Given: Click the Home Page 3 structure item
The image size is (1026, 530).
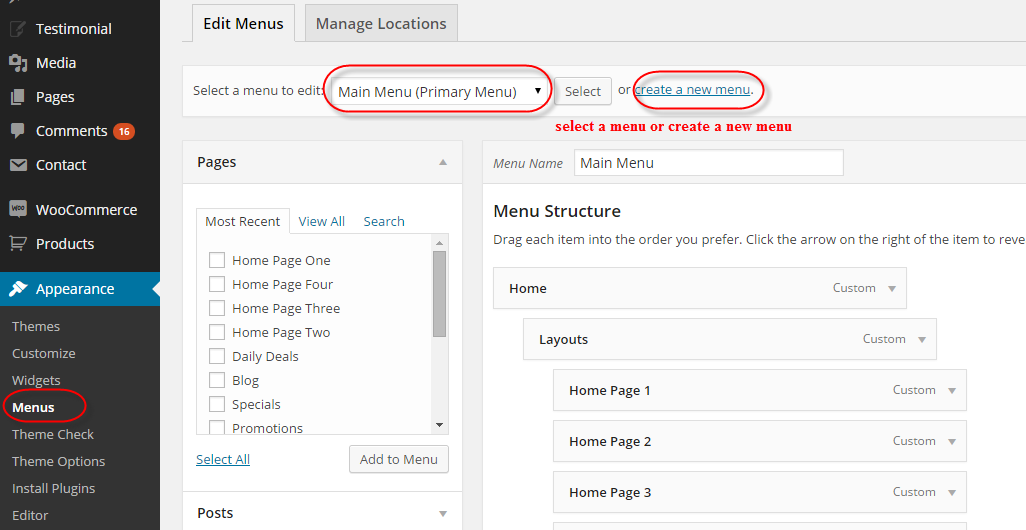Looking at the screenshot, I should [760, 492].
